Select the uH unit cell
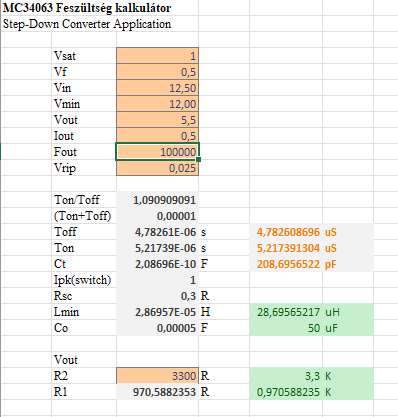The height and width of the screenshot is (417, 398). tap(348, 312)
